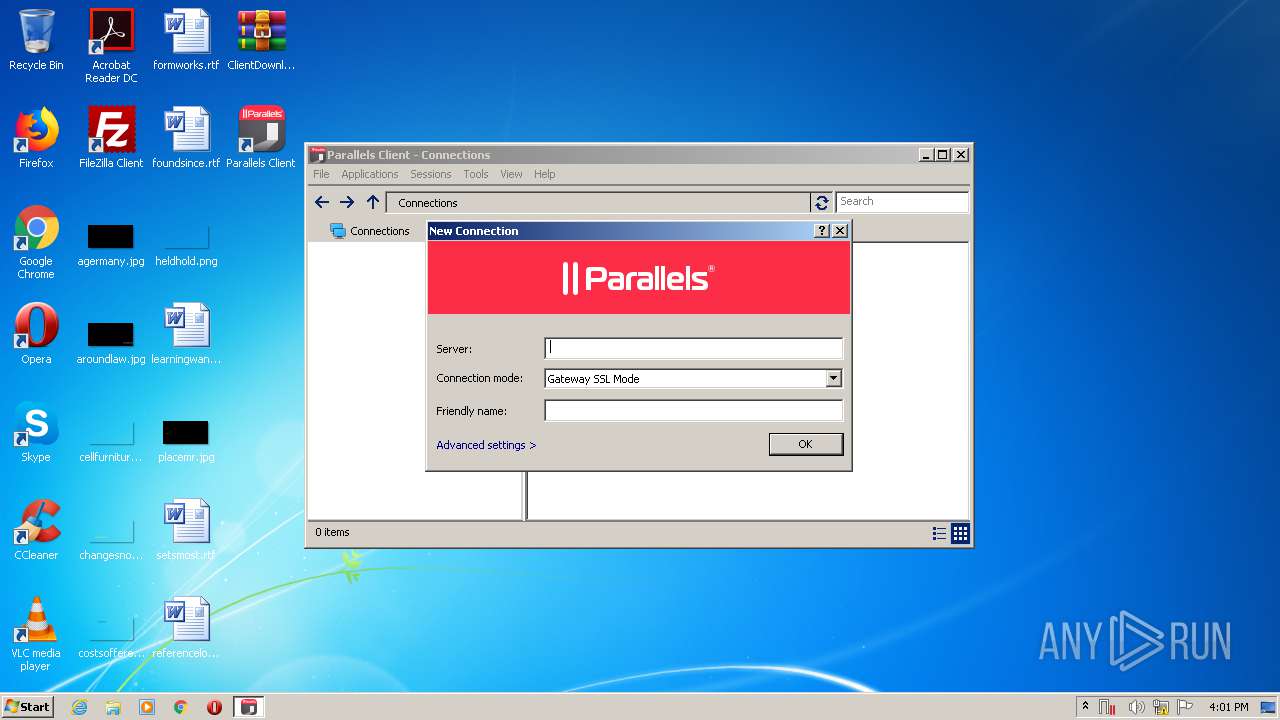Click the Search box in Parallels Client
1280x720 pixels.
click(902, 202)
